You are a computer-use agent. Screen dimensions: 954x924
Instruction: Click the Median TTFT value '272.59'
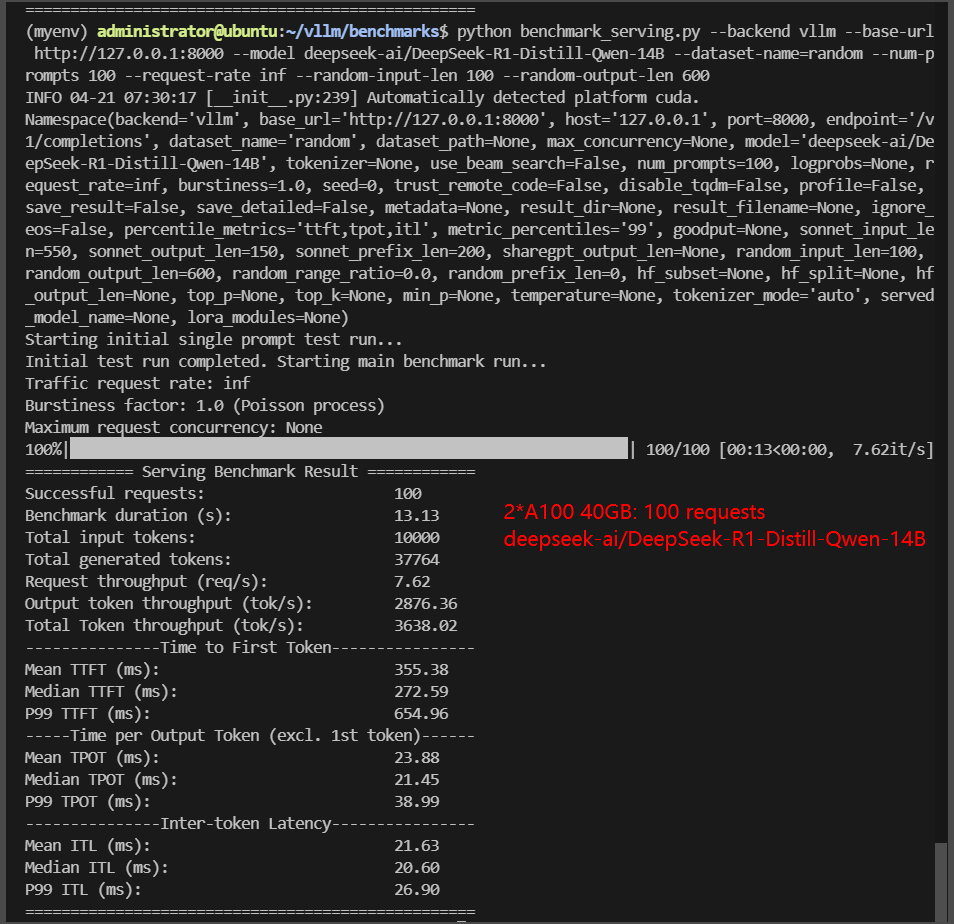pyautogui.click(x=421, y=691)
